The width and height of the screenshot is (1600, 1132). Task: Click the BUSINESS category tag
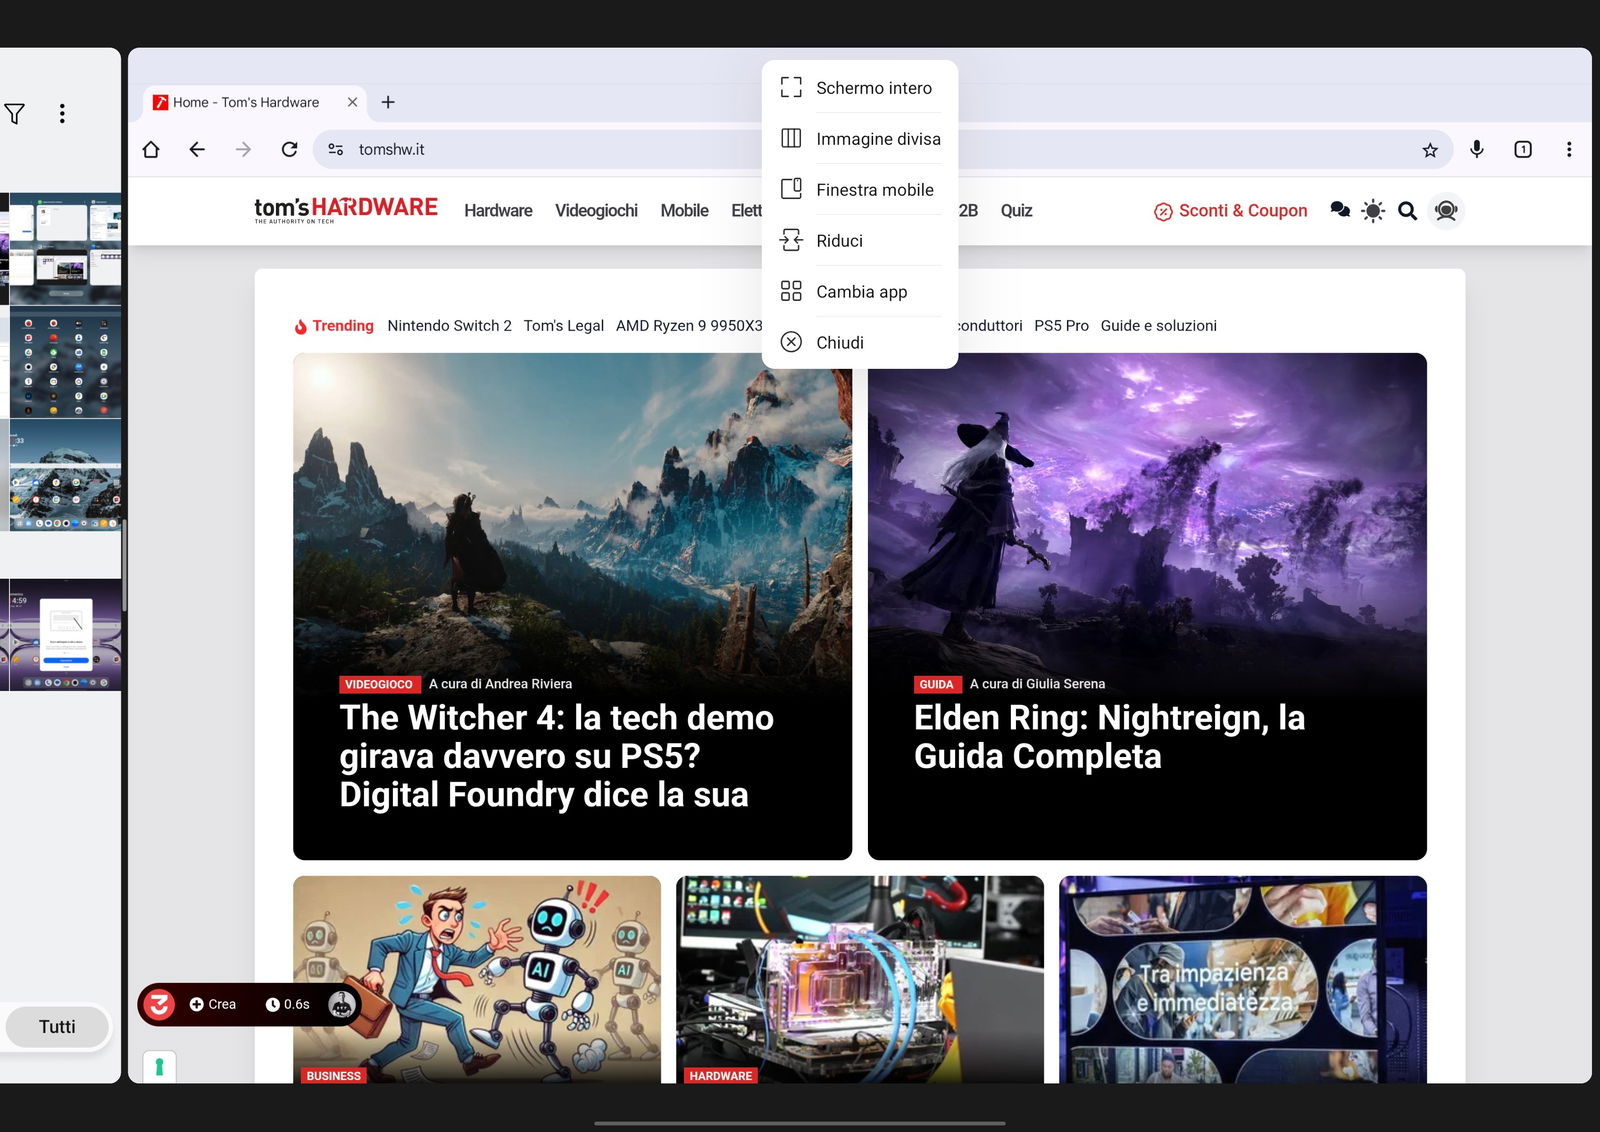click(x=333, y=1076)
